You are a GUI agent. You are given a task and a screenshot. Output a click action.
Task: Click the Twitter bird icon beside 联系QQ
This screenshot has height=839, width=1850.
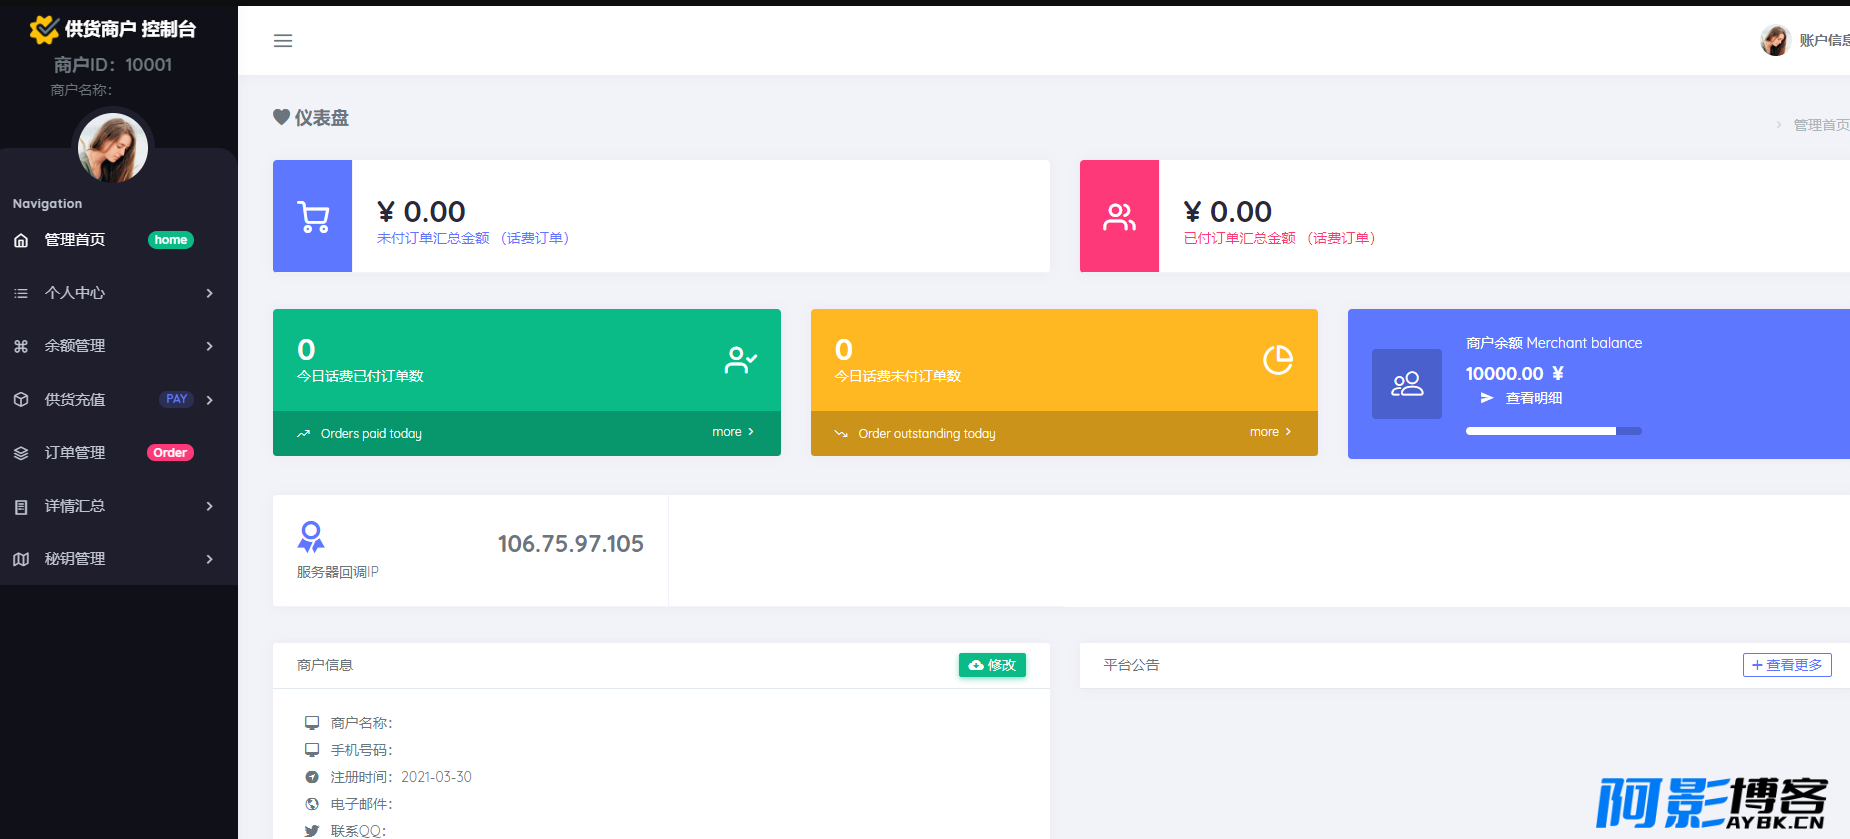tap(312, 831)
